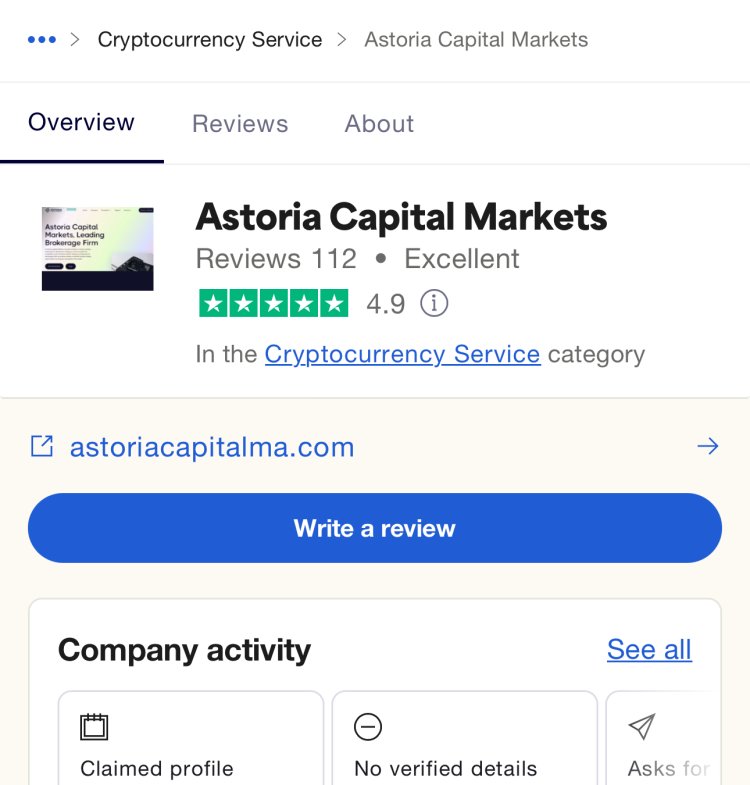Click chevron after Cryptocurrency Service breadcrumb

(x=342, y=40)
